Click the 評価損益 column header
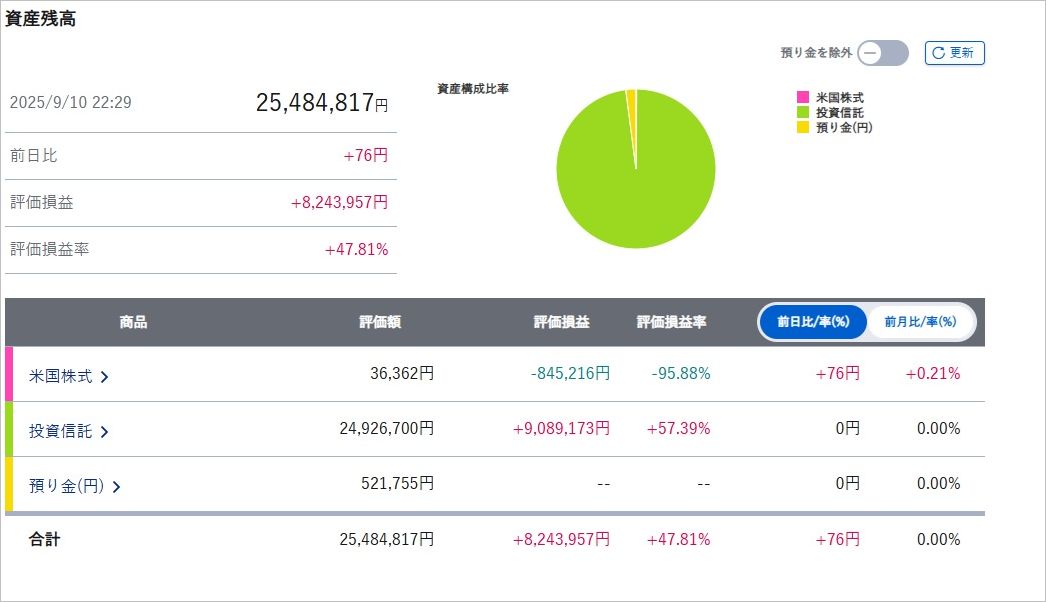This screenshot has height=602, width=1046. pyautogui.click(x=561, y=322)
